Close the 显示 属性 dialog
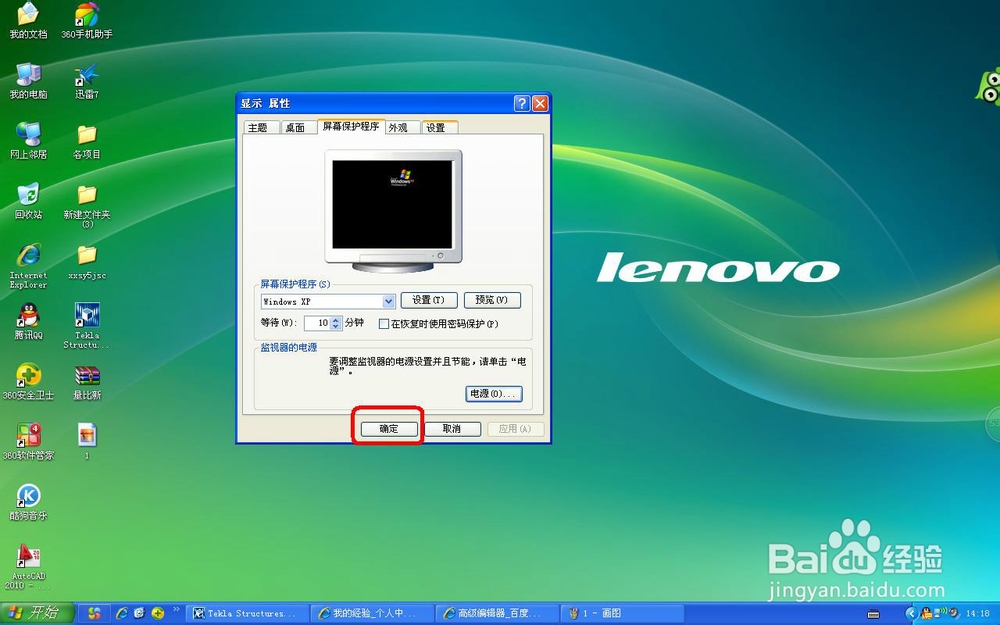The width and height of the screenshot is (1000, 625). click(x=540, y=103)
